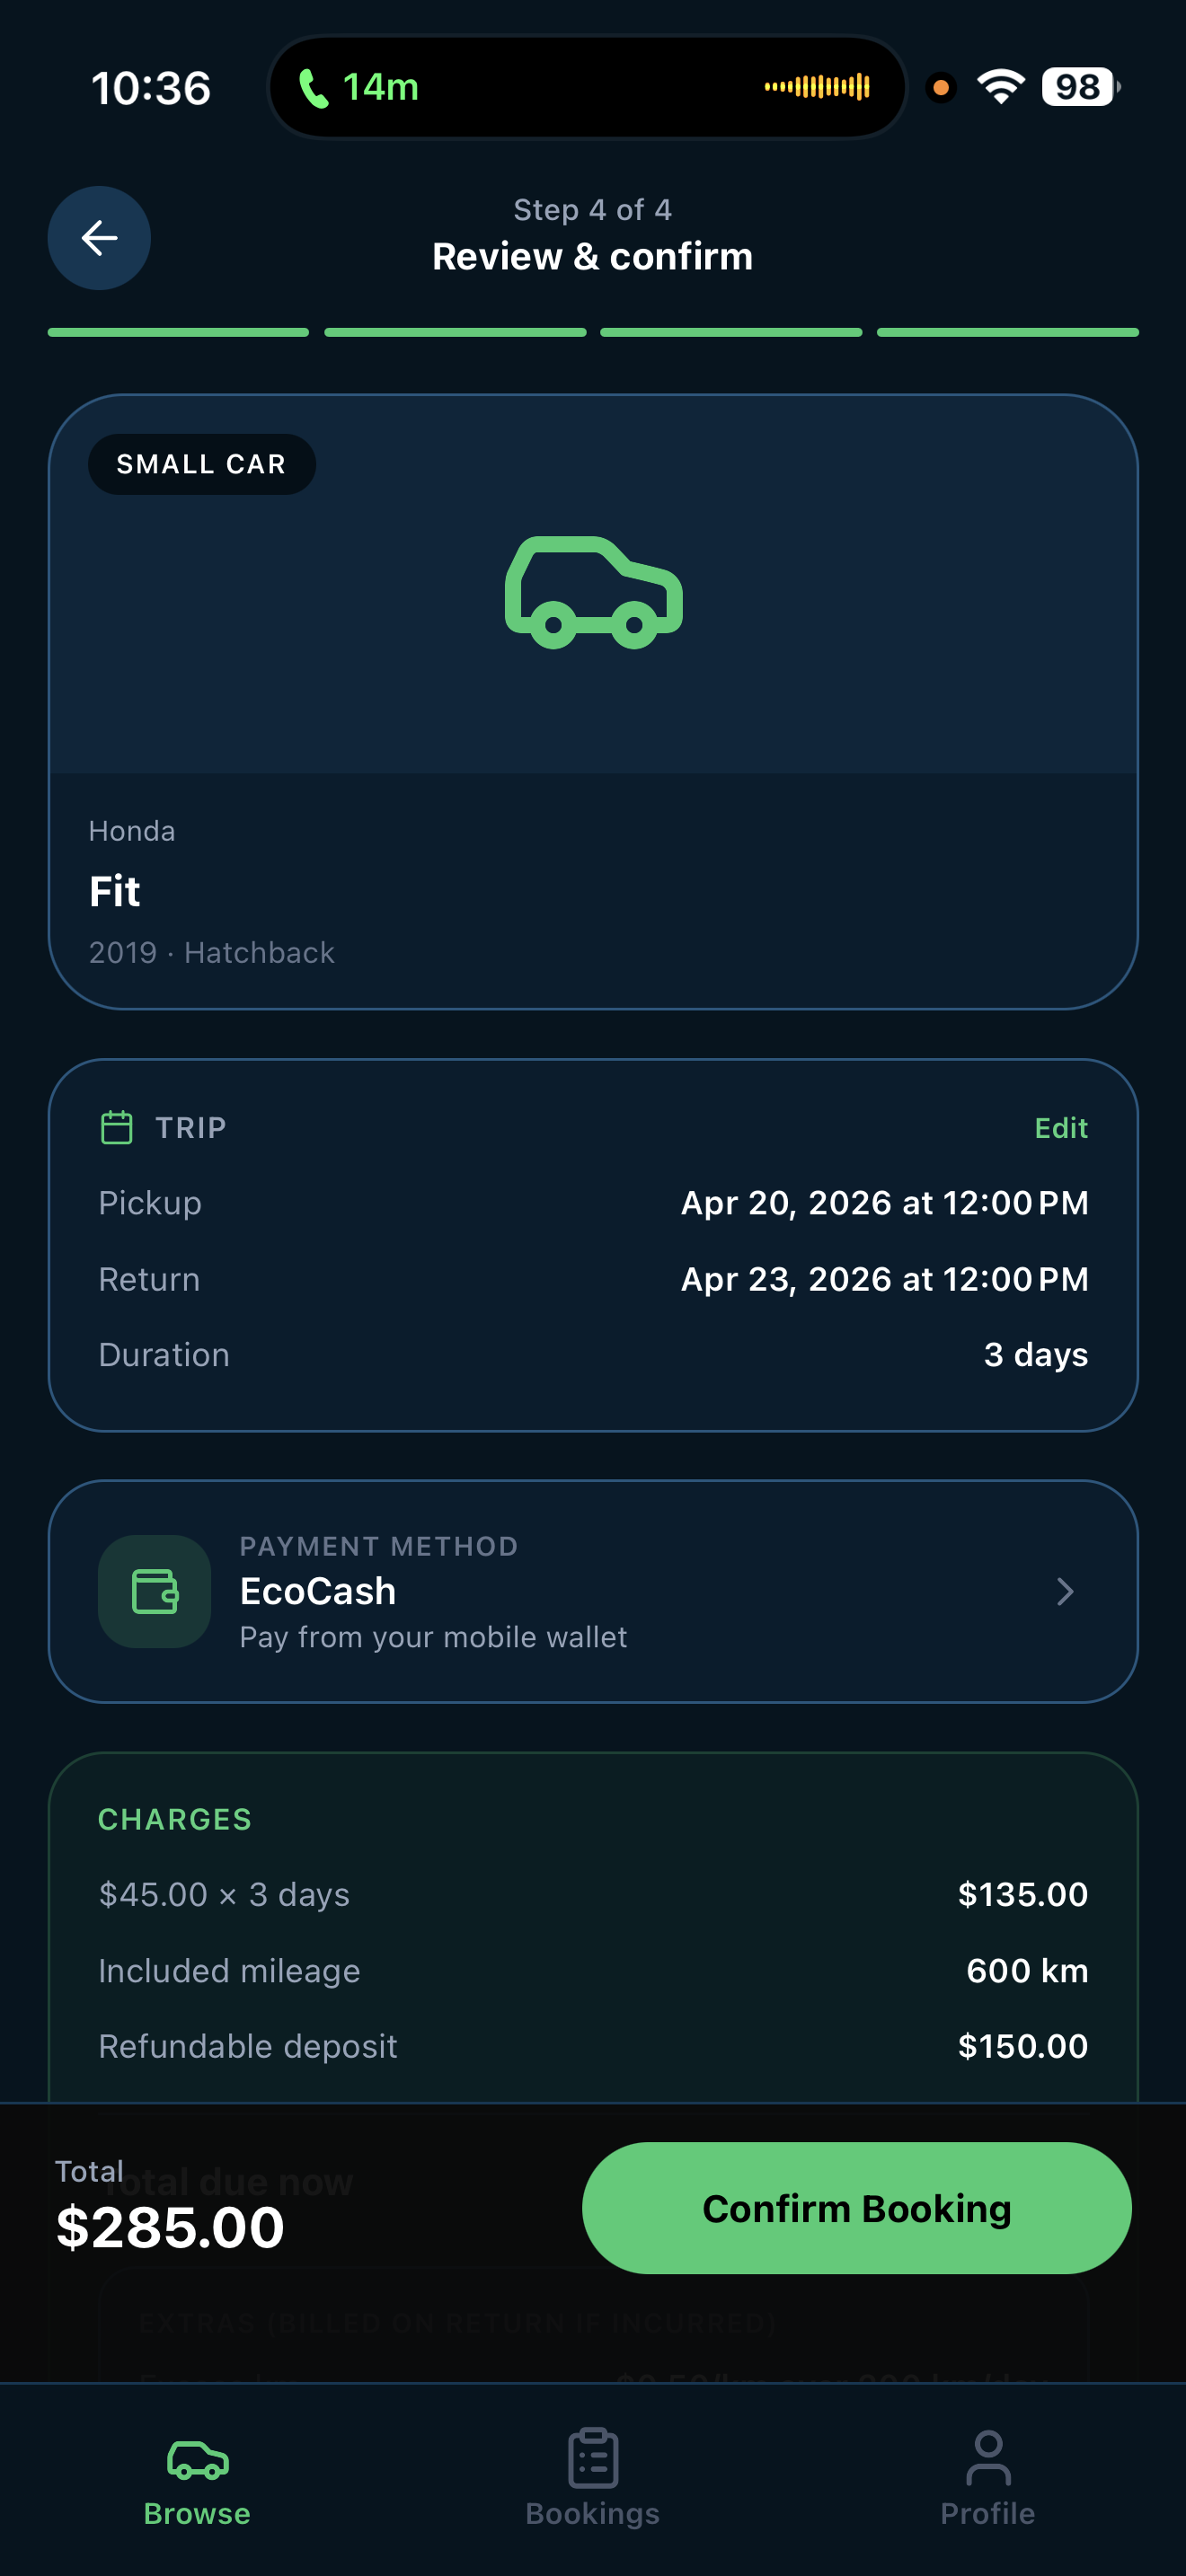
Task: Tap the calendar icon beside TRIP
Action: (x=117, y=1127)
